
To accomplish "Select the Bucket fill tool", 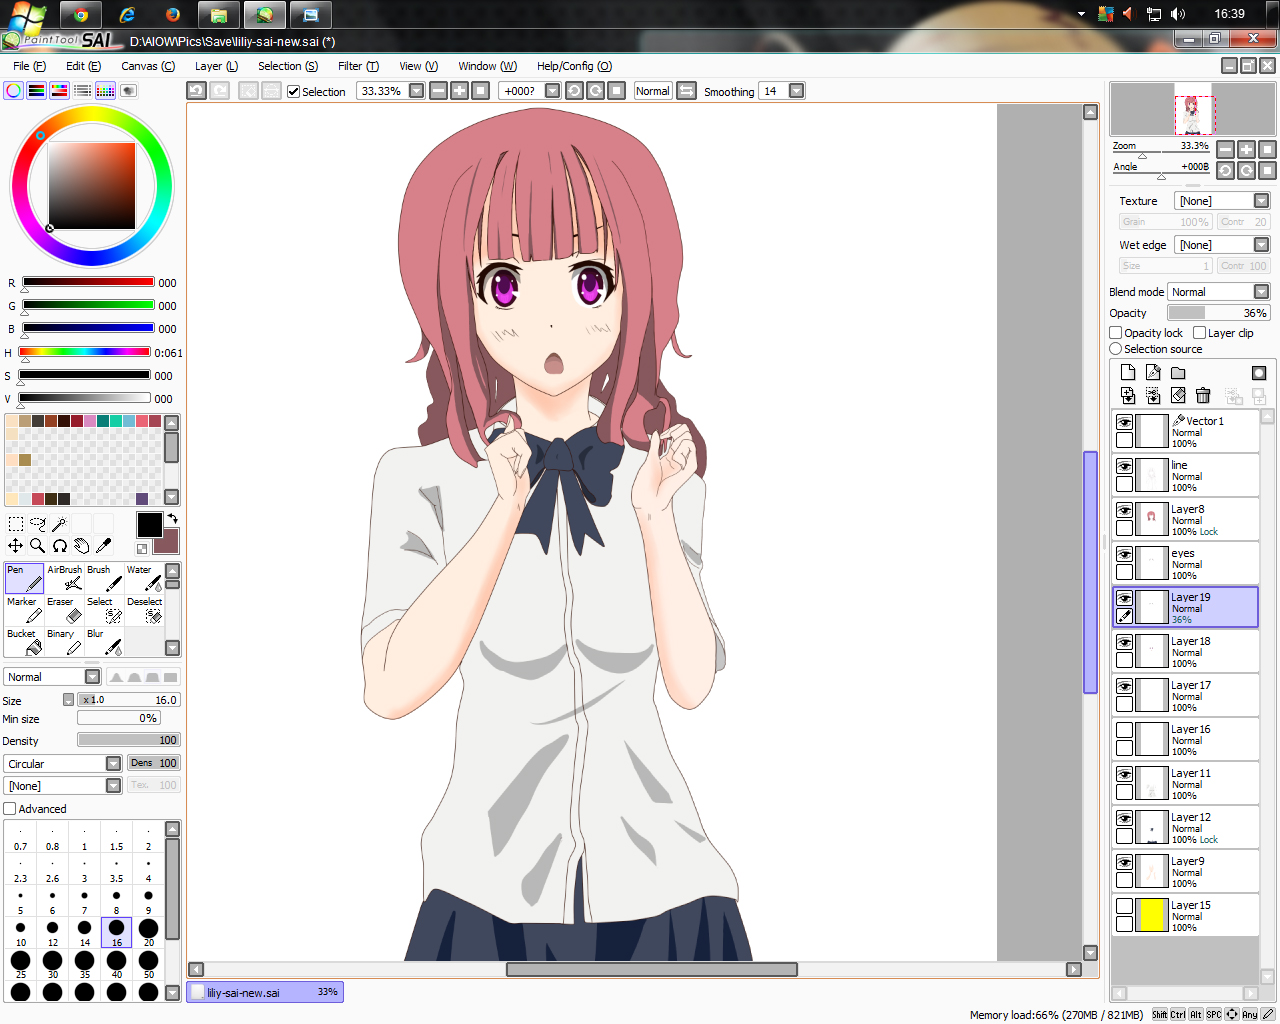I will 24,642.
